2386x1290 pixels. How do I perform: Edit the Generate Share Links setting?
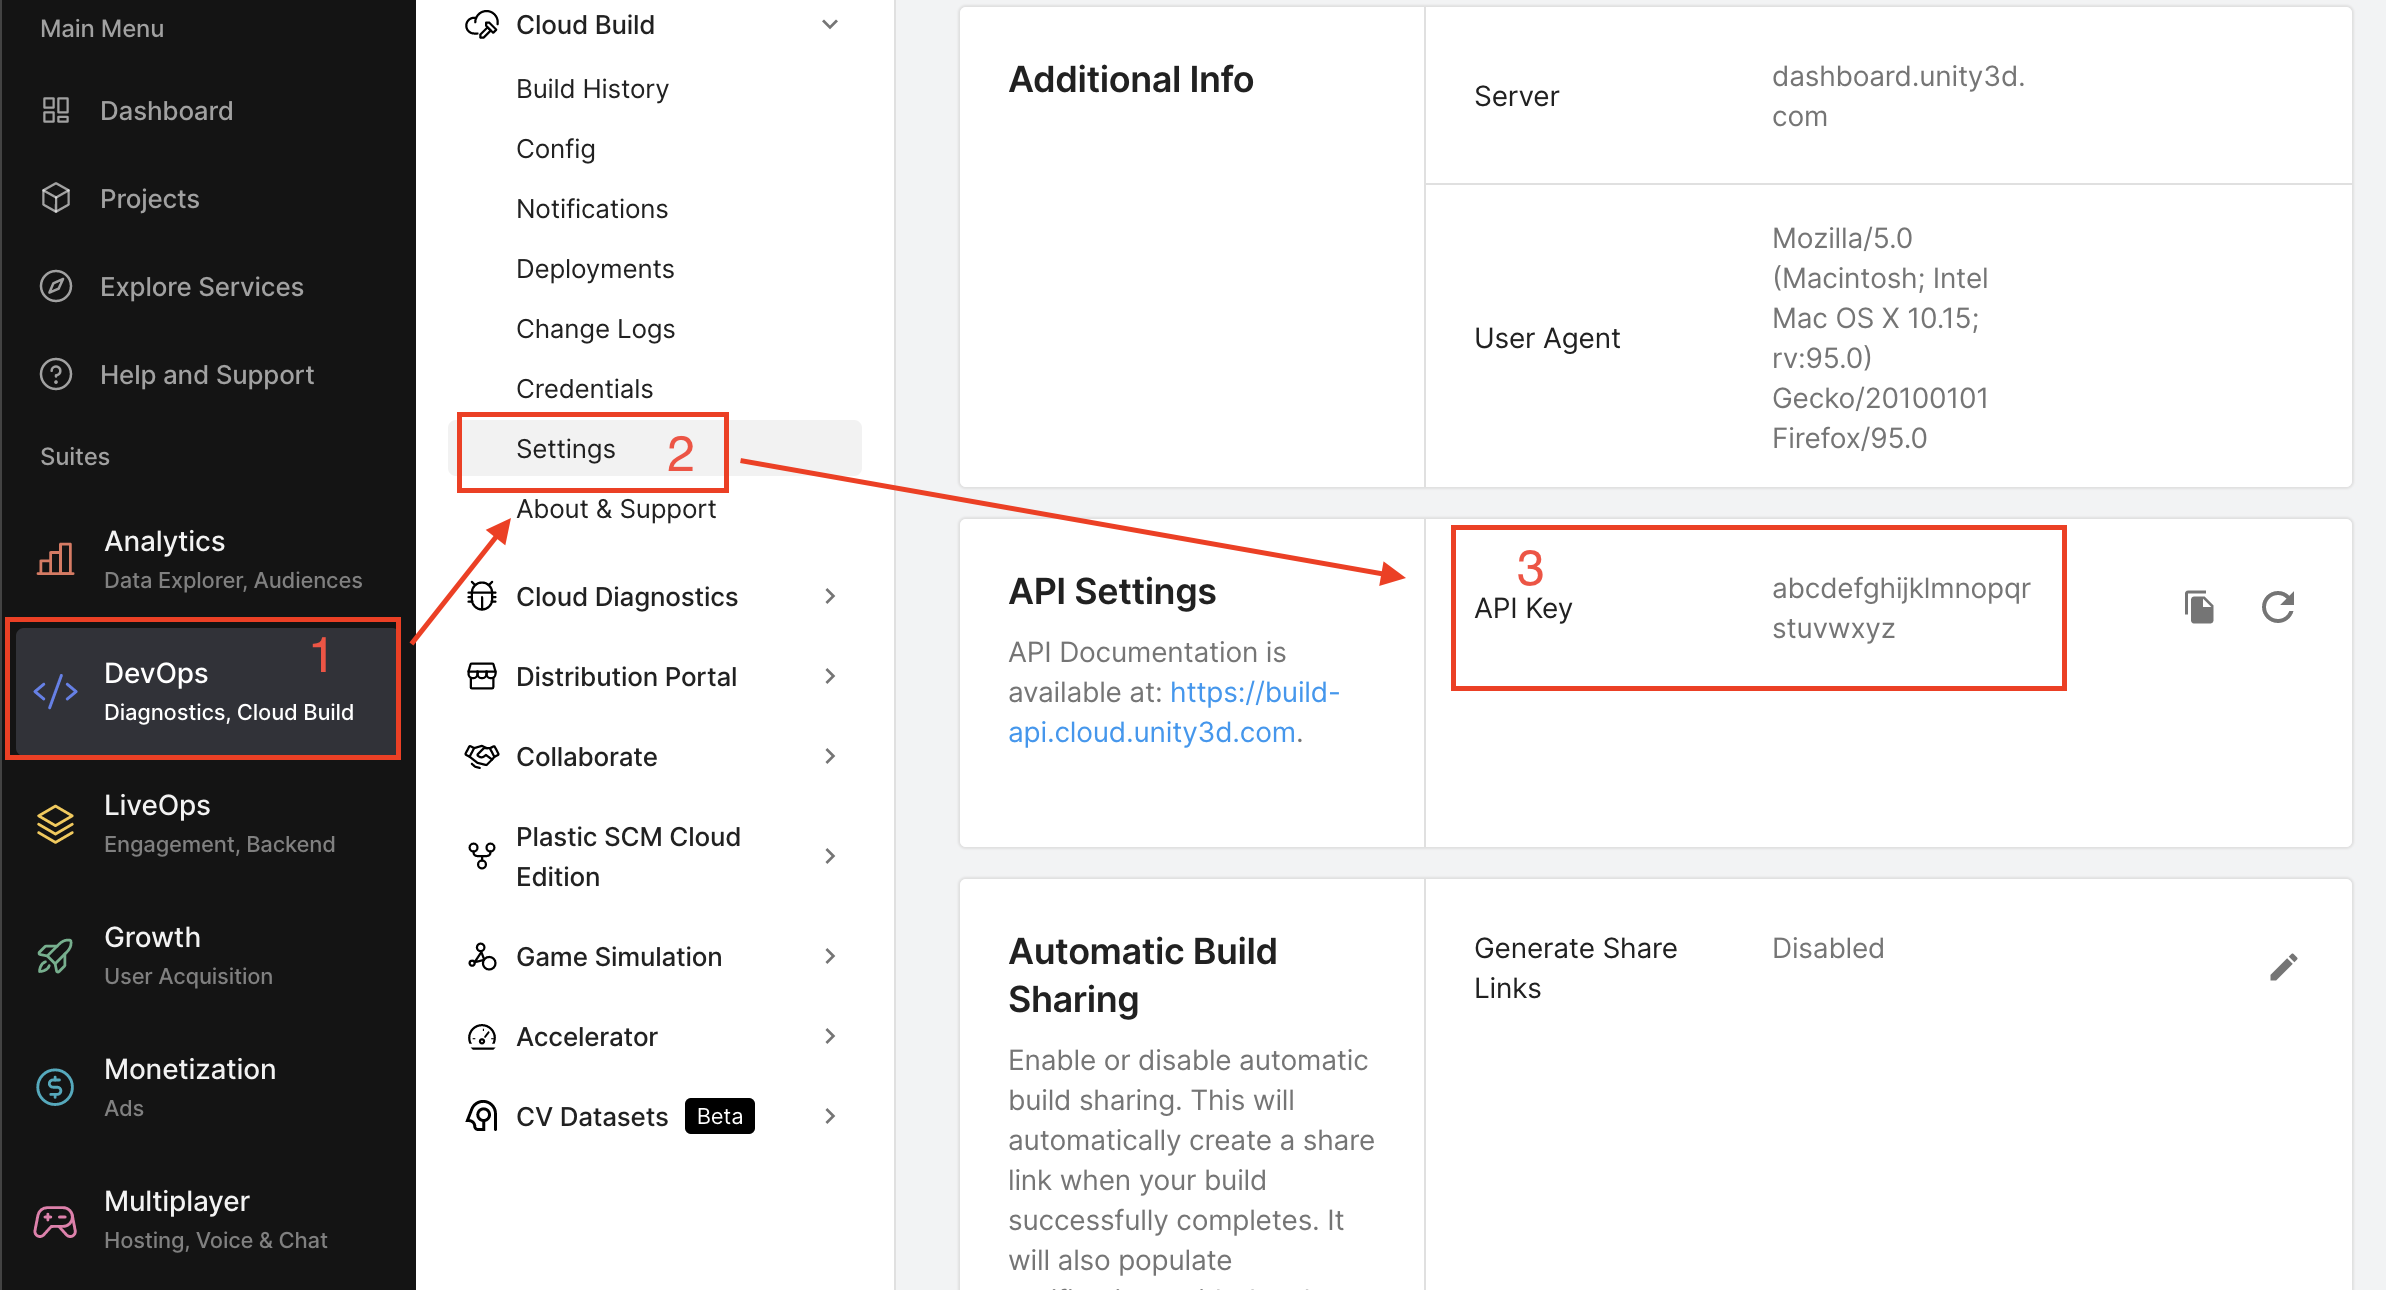tap(2283, 967)
